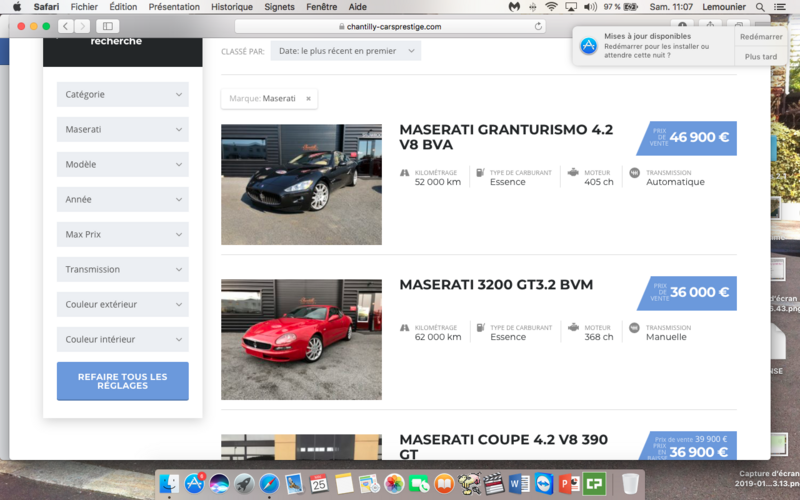Expand the Catégorie filter dropdown
This screenshot has height=500, width=800.
pyautogui.click(x=123, y=94)
